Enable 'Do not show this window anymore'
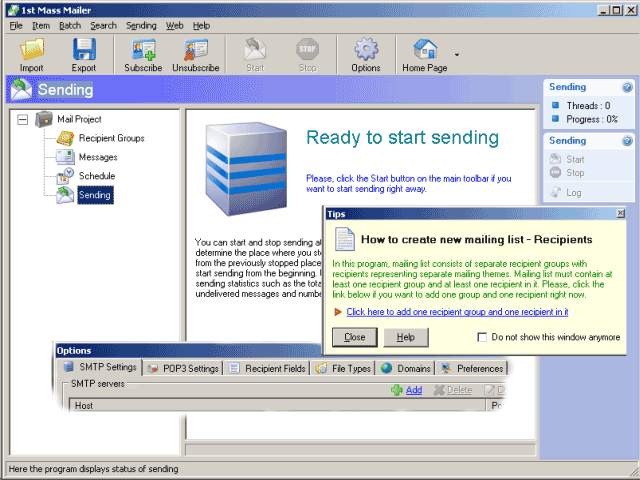Viewport: 640px width, 480px height. (483, 337)
